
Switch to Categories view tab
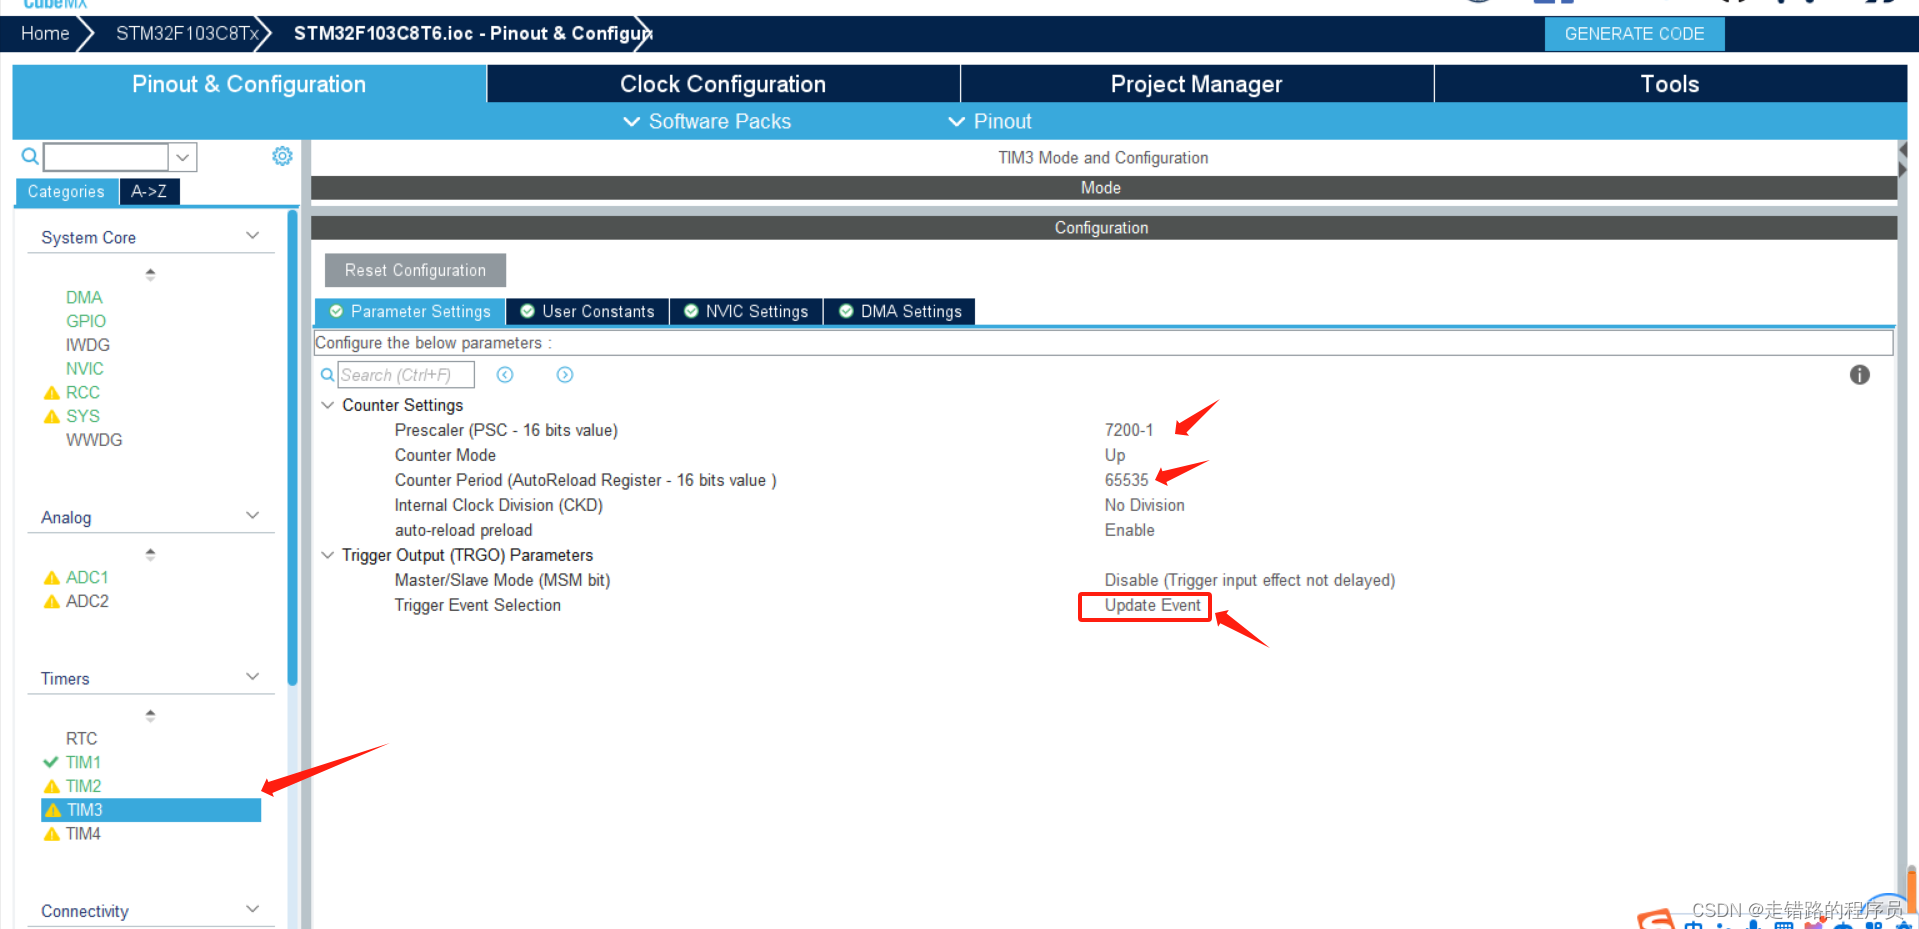pyautogui.click(x=66, y=192)
